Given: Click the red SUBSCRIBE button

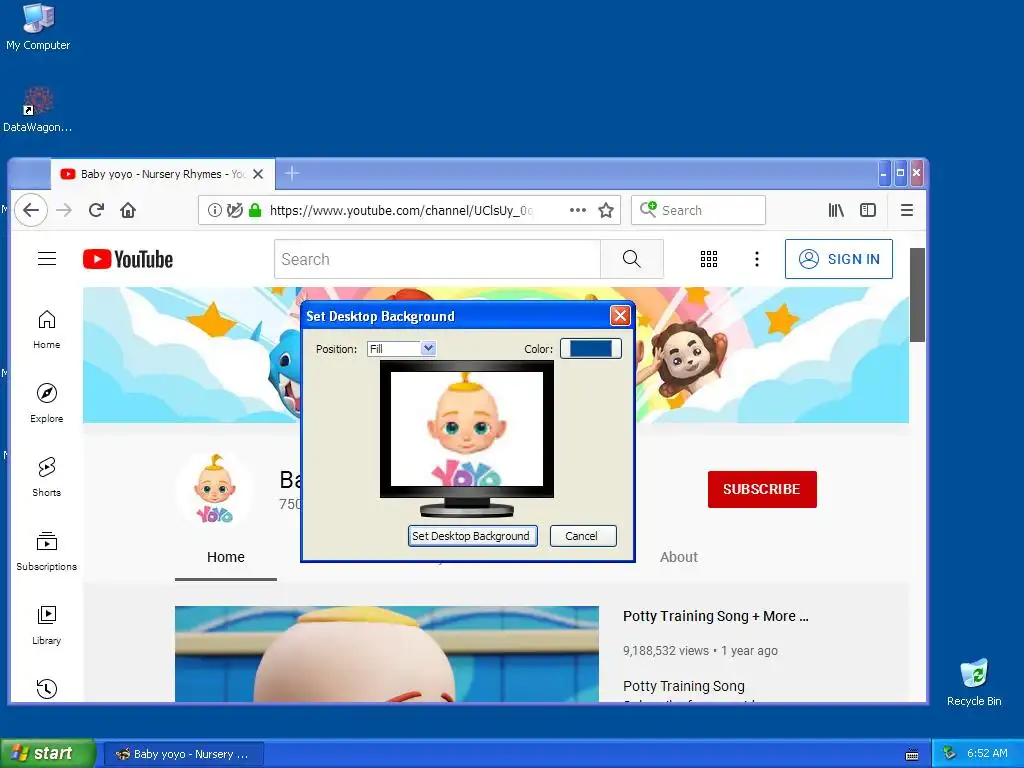Looking at the screenshot, I should (762, 489).
